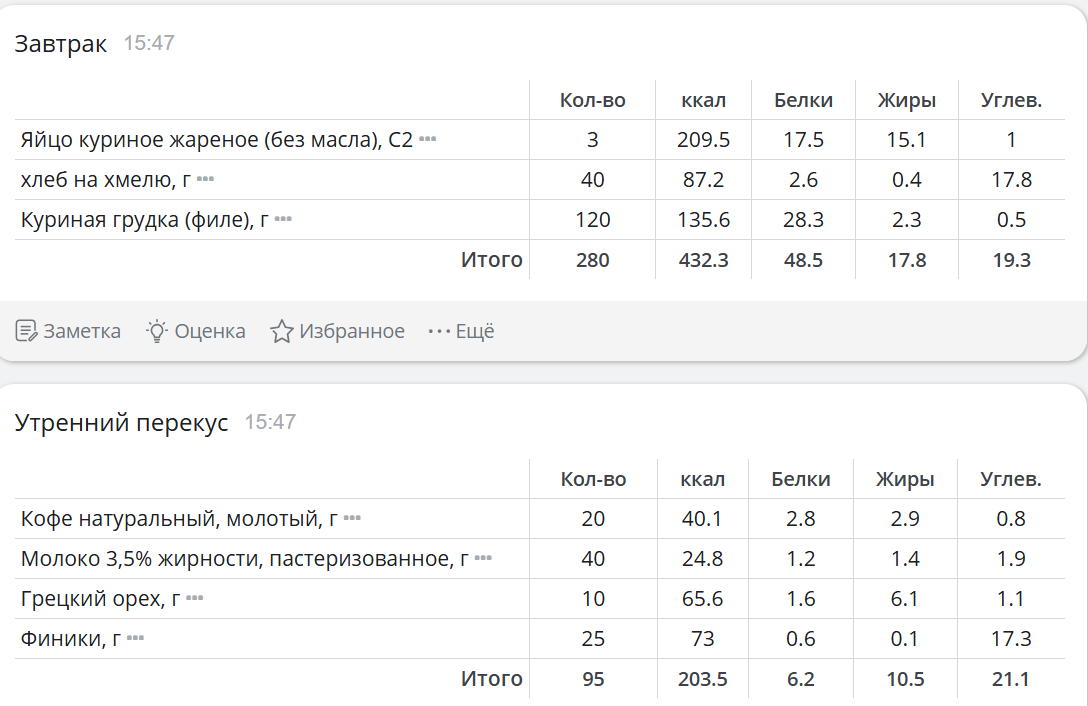
Task: Click the Завтрак meal title
Action: pos(60,44)
